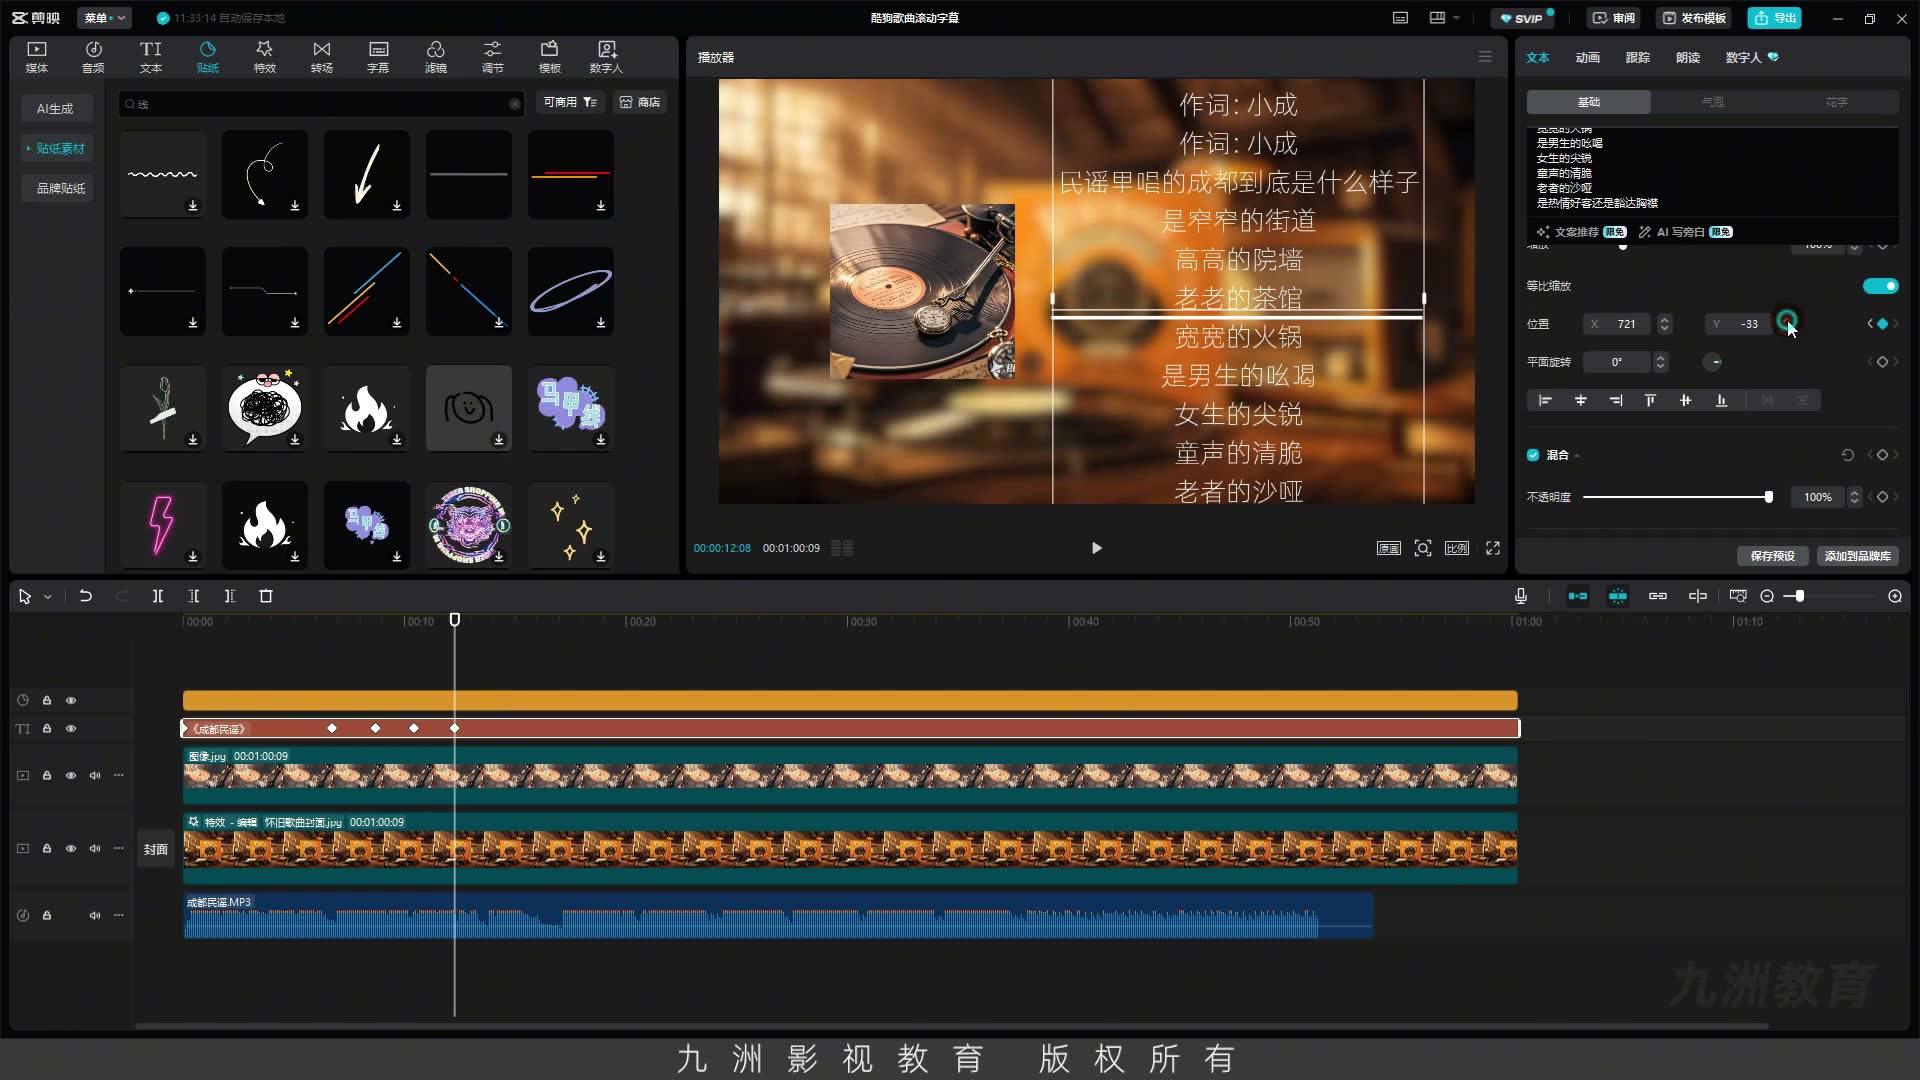Switch to the 朗读 read-aloud tab
Viewport: 1920px width, 1080px height.
(1687, 58)
